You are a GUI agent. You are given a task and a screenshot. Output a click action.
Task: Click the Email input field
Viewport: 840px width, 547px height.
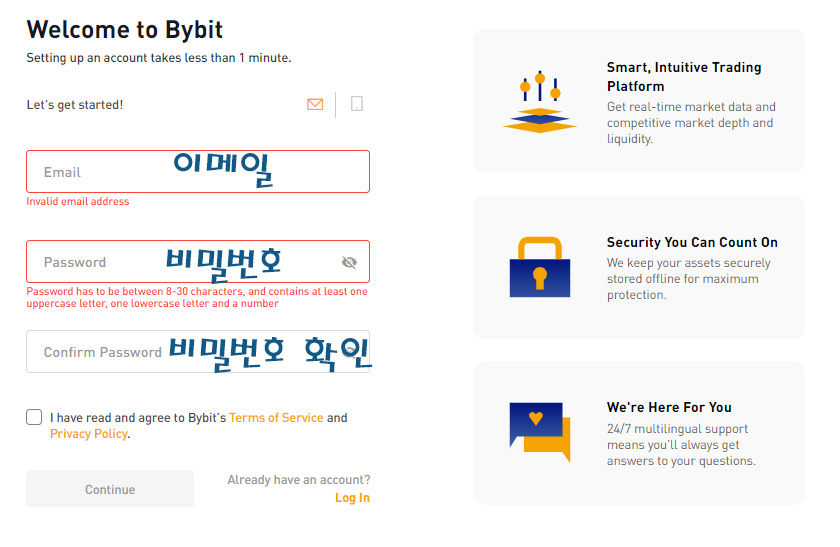(x=198, y=171)
